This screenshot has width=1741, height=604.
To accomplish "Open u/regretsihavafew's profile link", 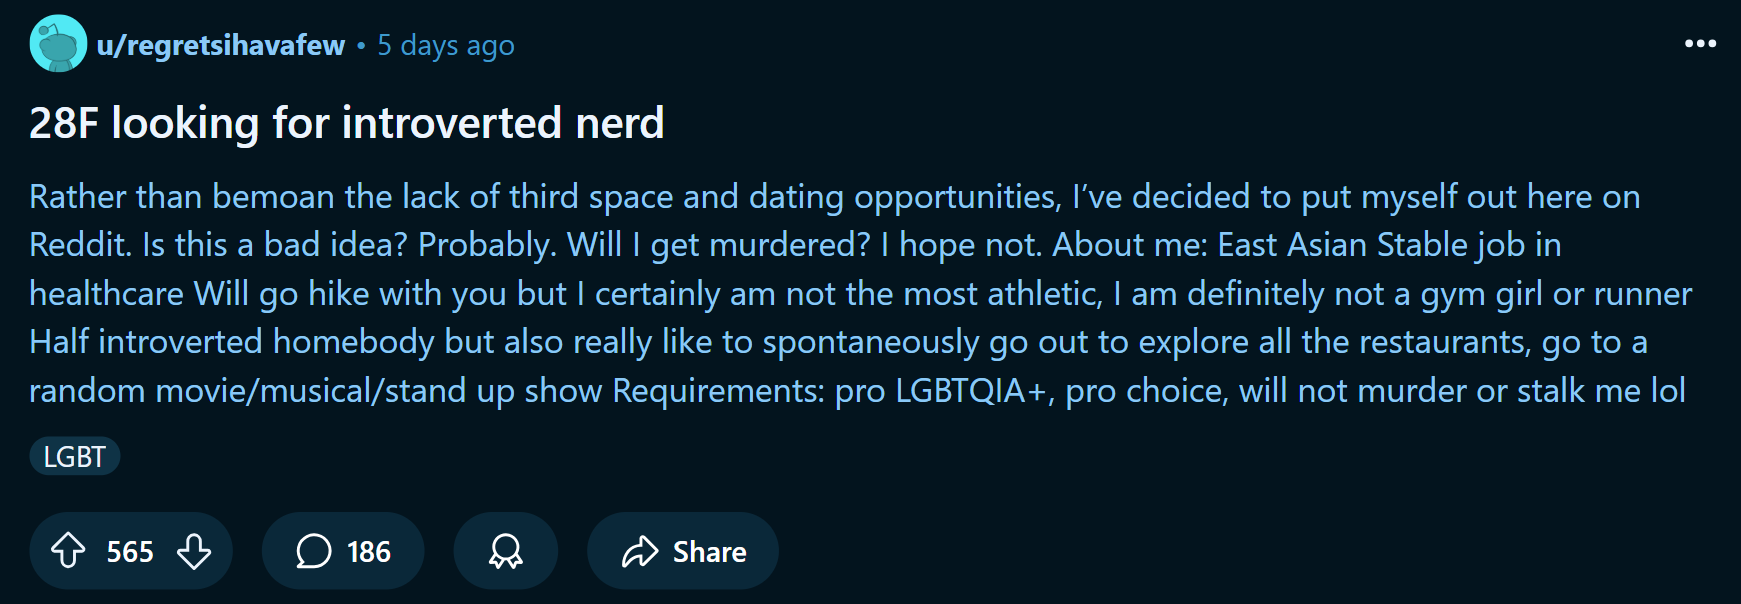I will tap(220, 46).
